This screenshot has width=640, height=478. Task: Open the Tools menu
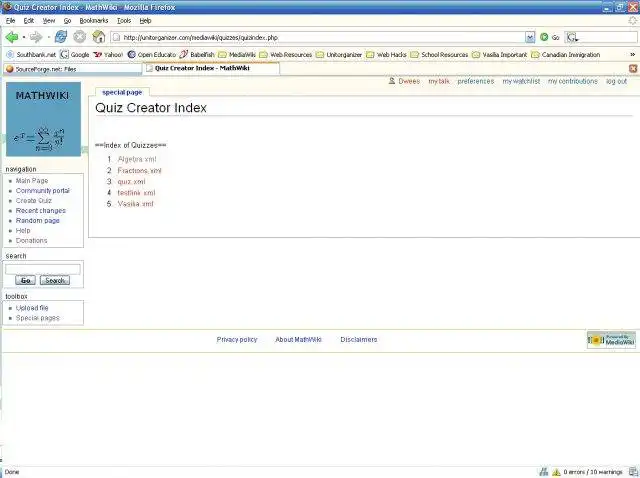pos(124,20)
